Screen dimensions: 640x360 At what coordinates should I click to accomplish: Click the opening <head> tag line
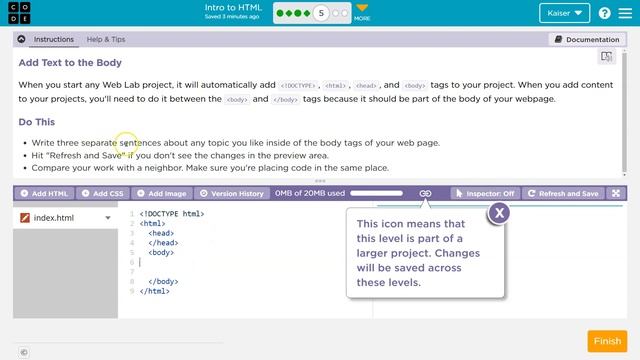(161, 233)
